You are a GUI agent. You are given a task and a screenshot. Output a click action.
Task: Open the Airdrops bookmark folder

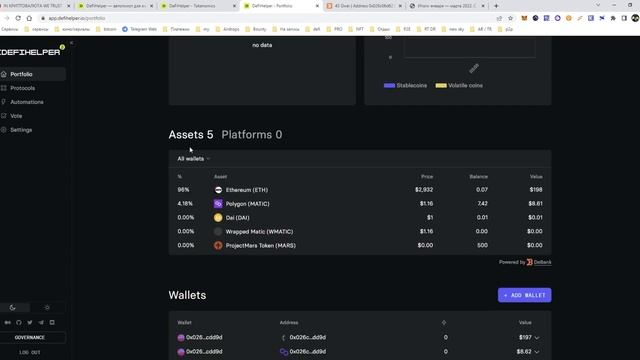(x=227, y=29)
